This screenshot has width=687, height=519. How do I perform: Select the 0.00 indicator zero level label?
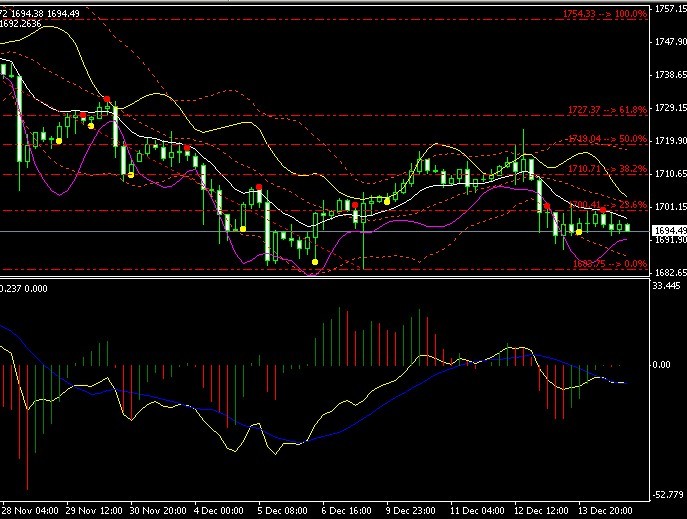[x=661, y=365]
